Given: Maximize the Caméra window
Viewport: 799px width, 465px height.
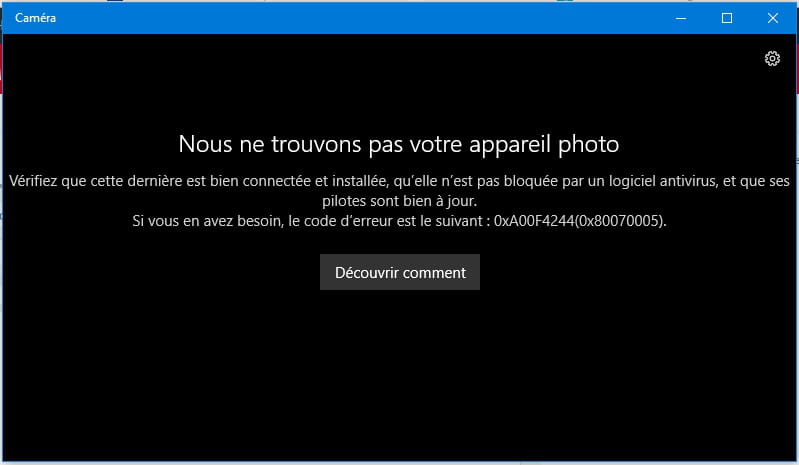Looking at the screenshot, I should [727, 18].
